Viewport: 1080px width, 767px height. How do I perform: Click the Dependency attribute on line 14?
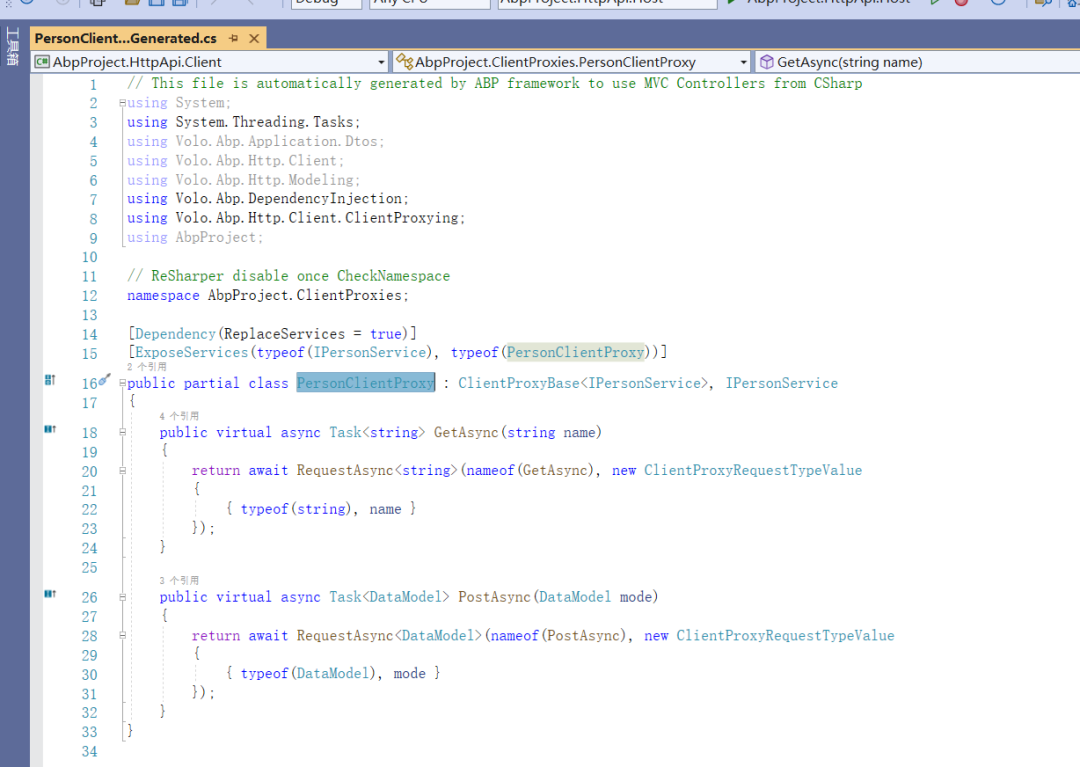[x=175, y=334]
